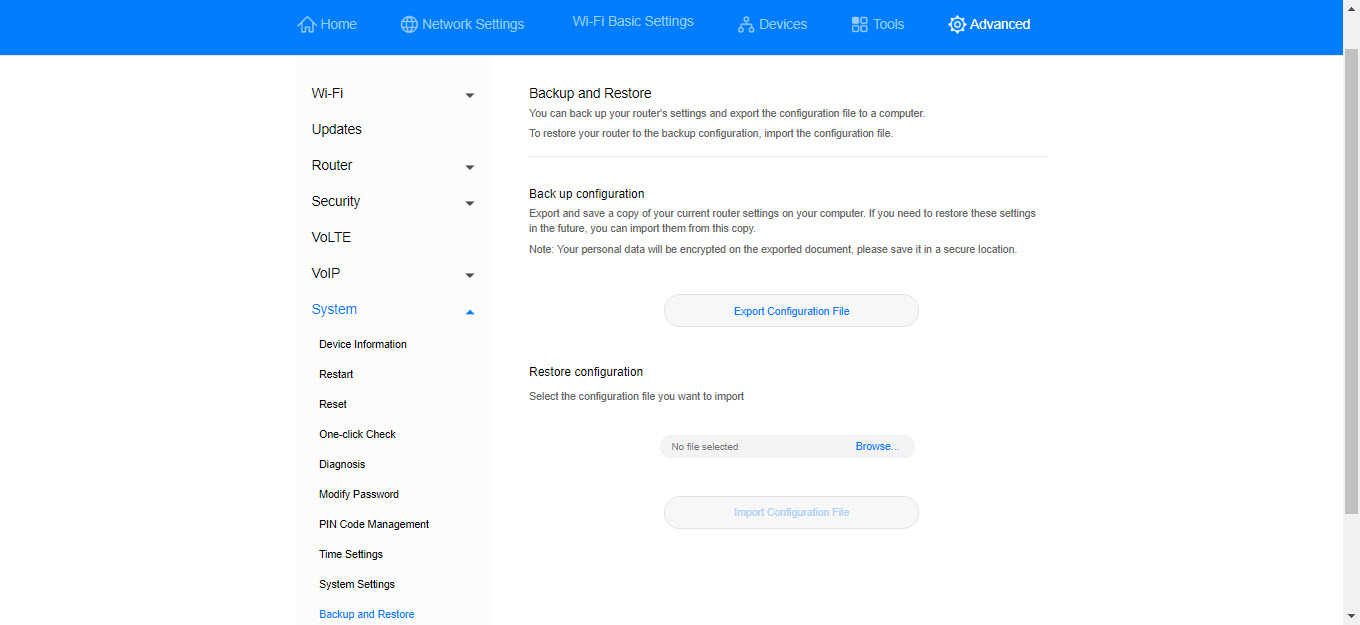Screen dimensions: 1360x625
Task: Expand the VoIP section arrow
Action: tap(470, 275)
